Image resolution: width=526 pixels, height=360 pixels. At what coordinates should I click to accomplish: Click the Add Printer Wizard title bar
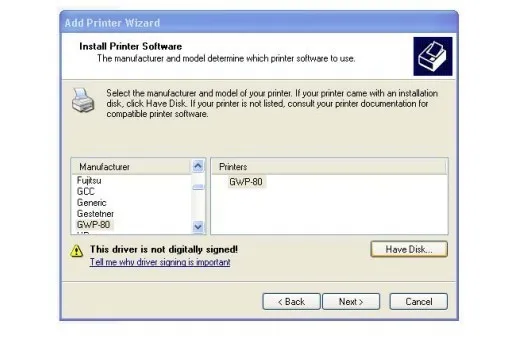coord(259,22)
